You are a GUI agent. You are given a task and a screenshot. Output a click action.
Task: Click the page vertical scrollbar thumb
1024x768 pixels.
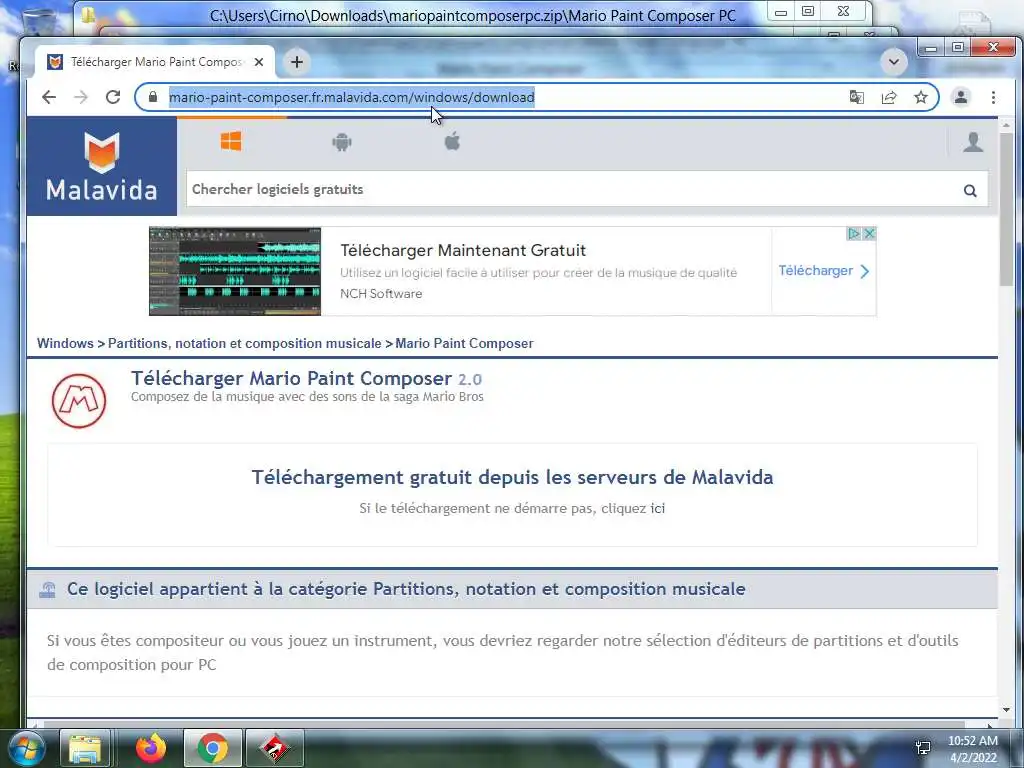(1006, 209)
